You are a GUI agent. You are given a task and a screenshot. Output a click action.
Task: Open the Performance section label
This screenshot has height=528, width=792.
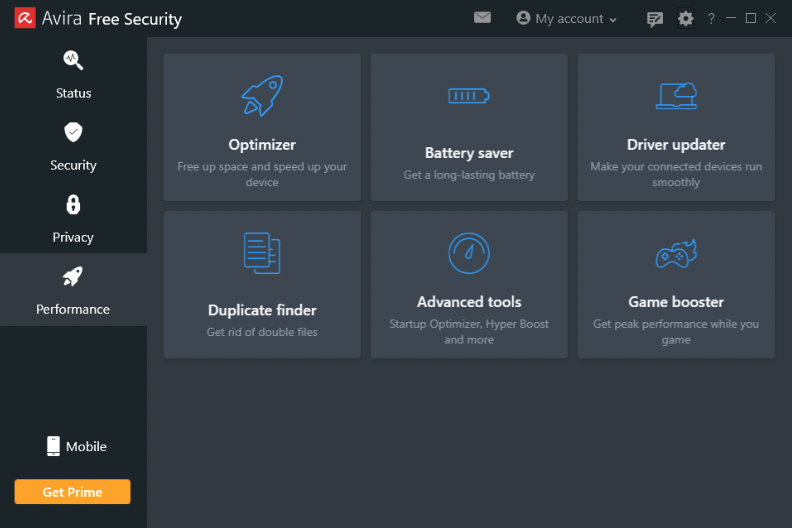coord(73,309)
